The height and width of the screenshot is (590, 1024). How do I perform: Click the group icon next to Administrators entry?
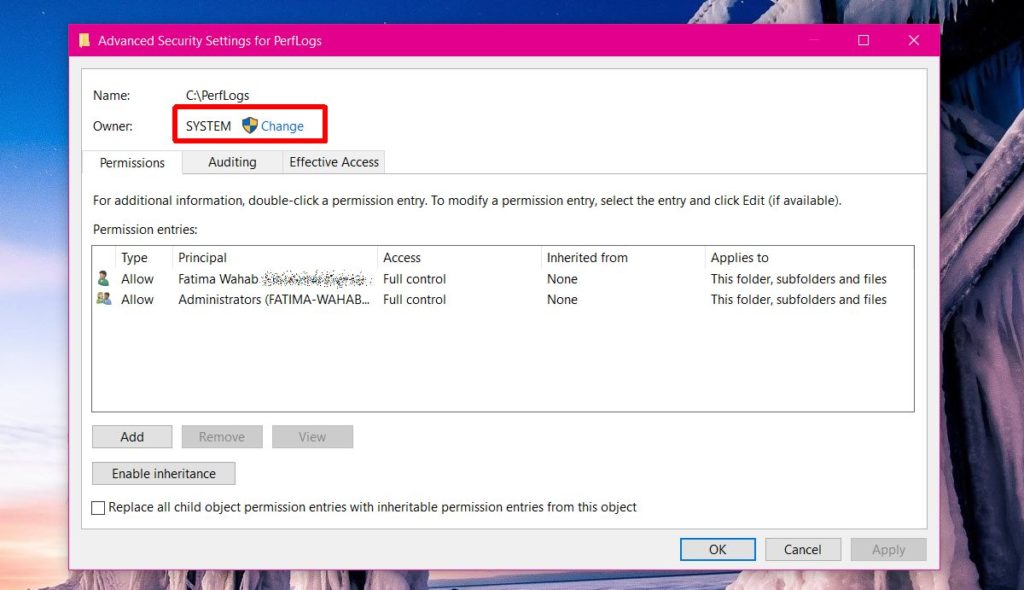[104, 299]
